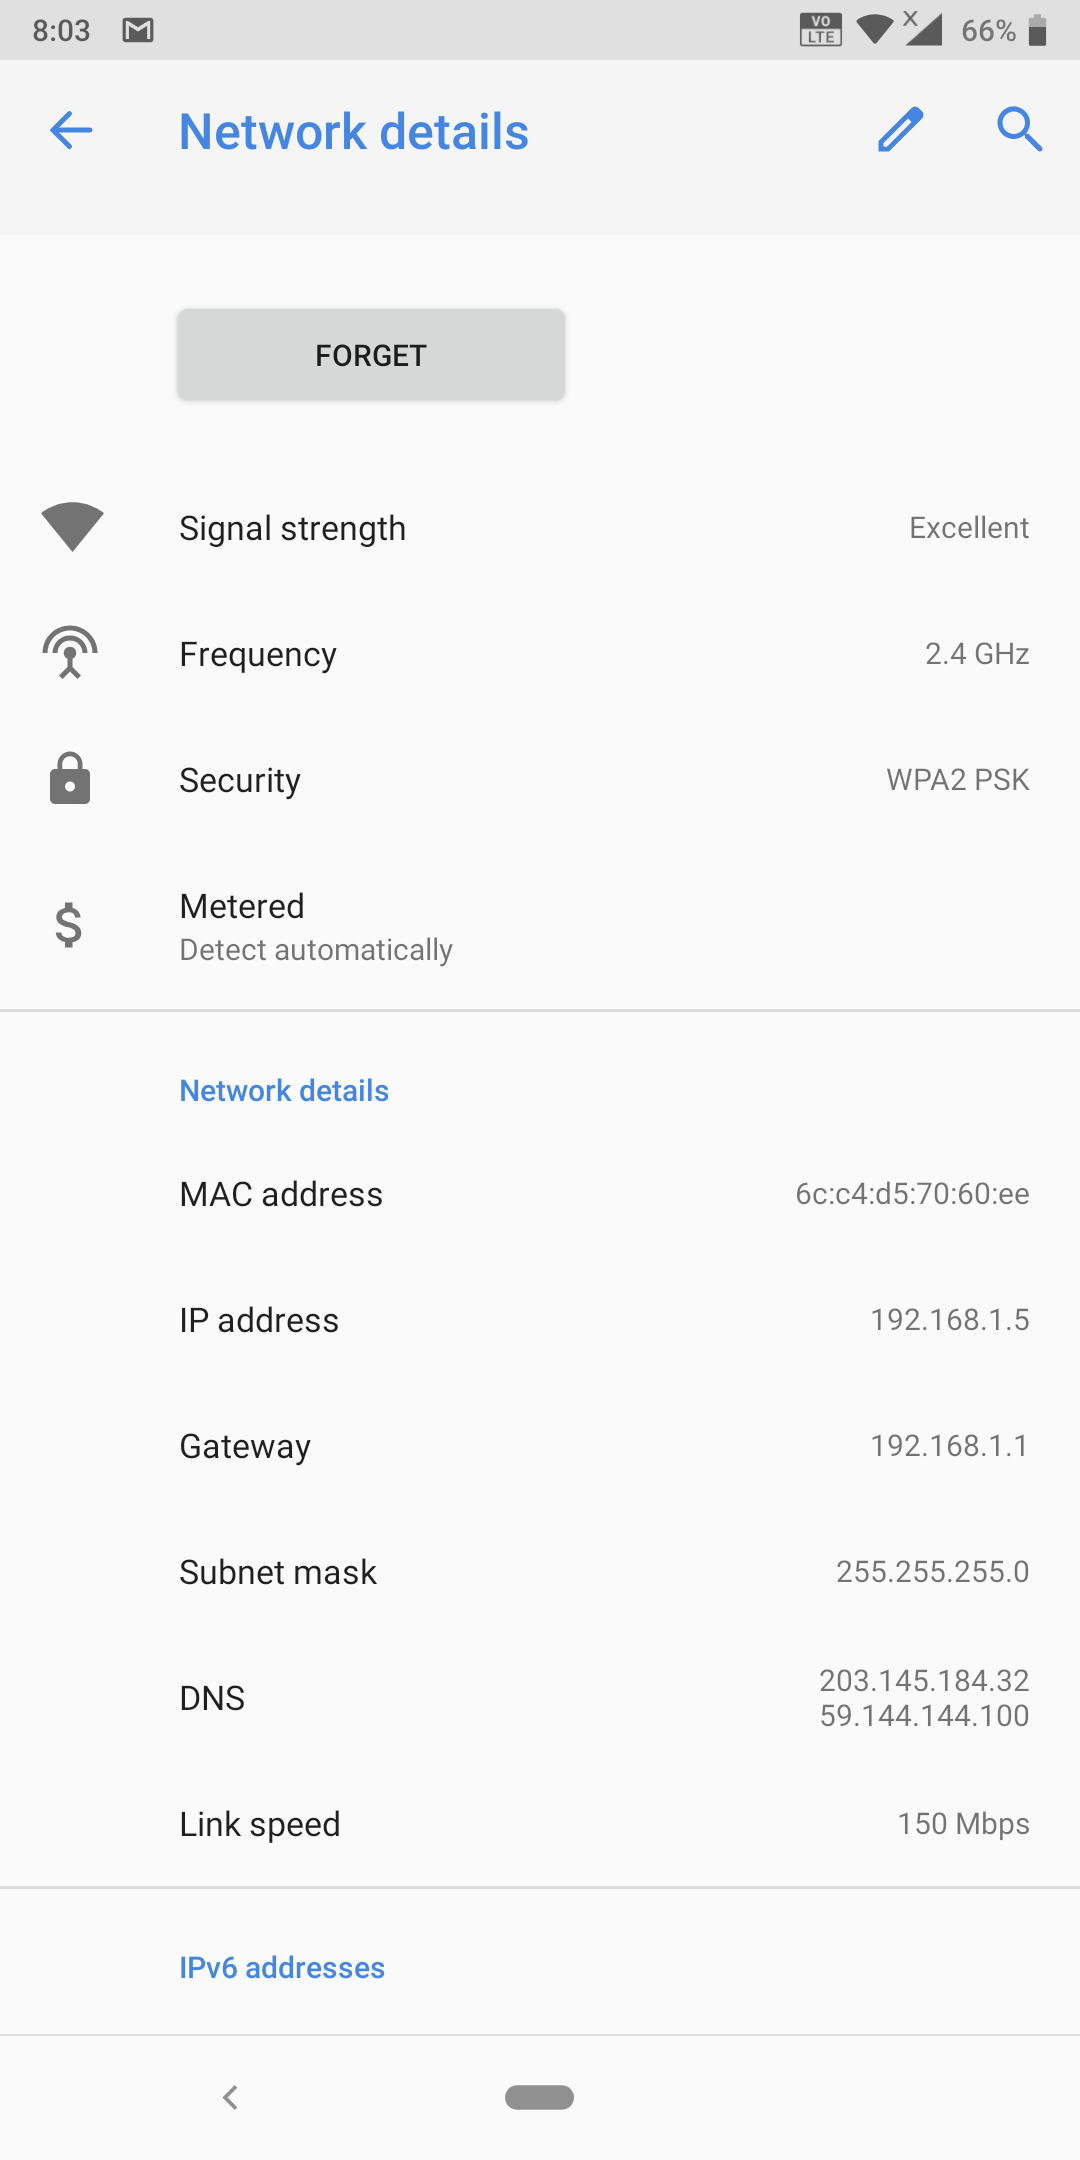Select the MAC address row

point(540,1194)
